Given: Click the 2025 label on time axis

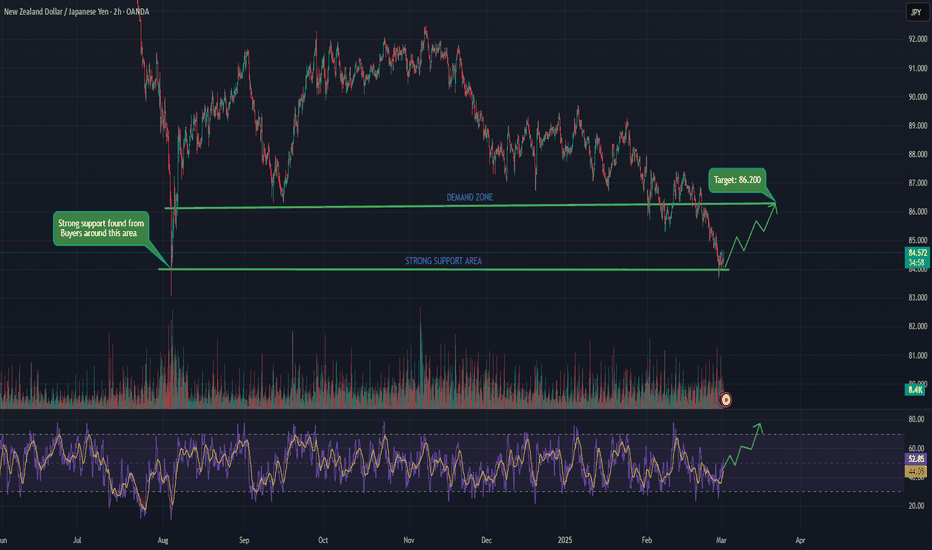Looking at the screenshot, I should (x=565, y=540).
